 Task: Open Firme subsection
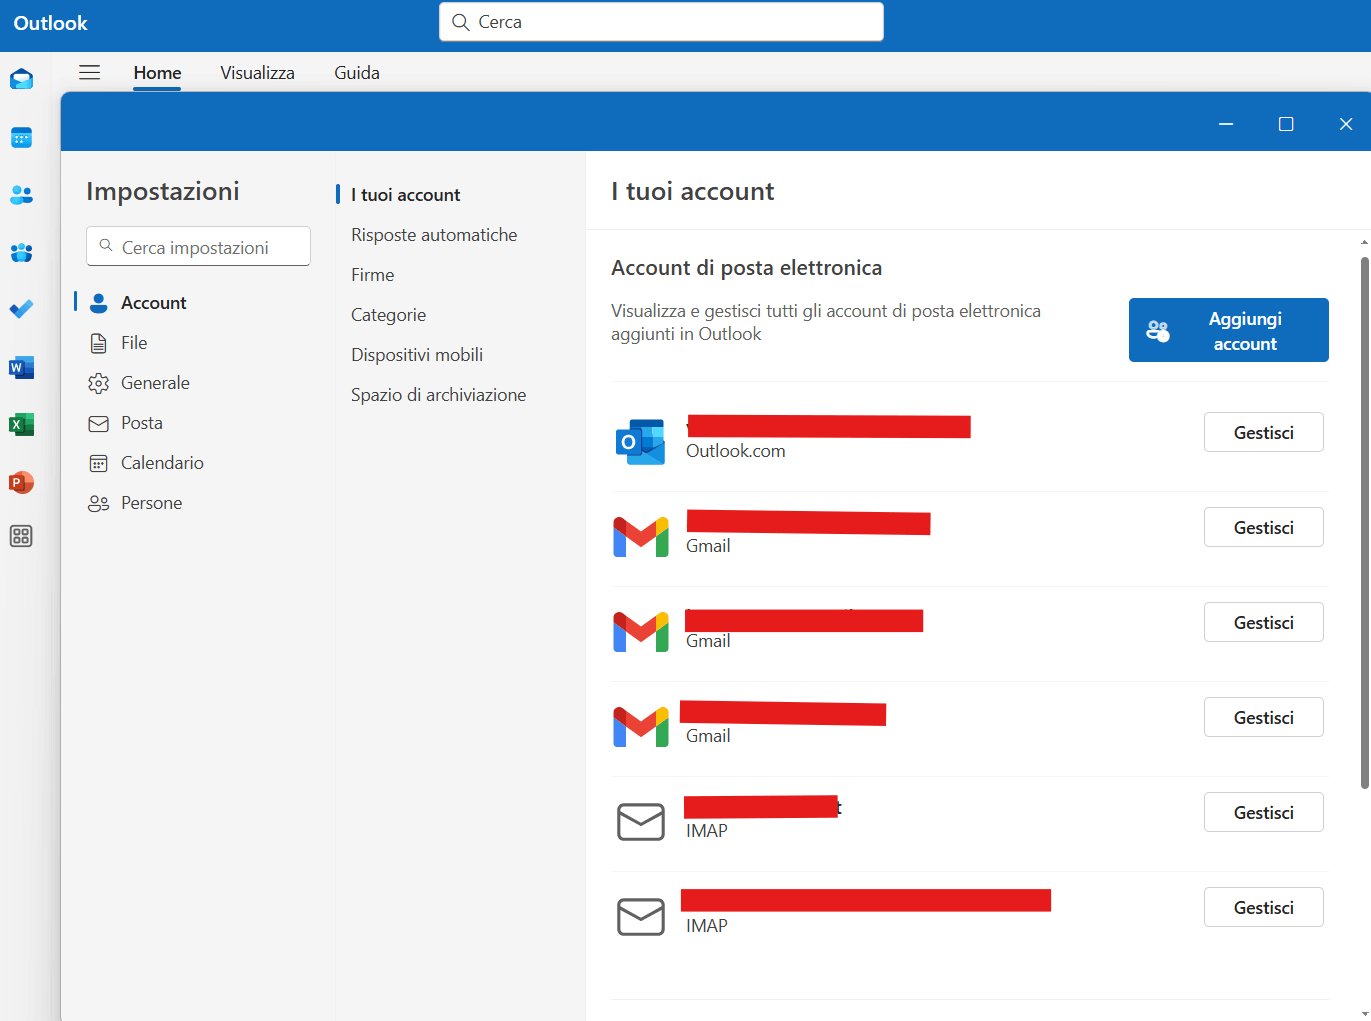[372, 275]
